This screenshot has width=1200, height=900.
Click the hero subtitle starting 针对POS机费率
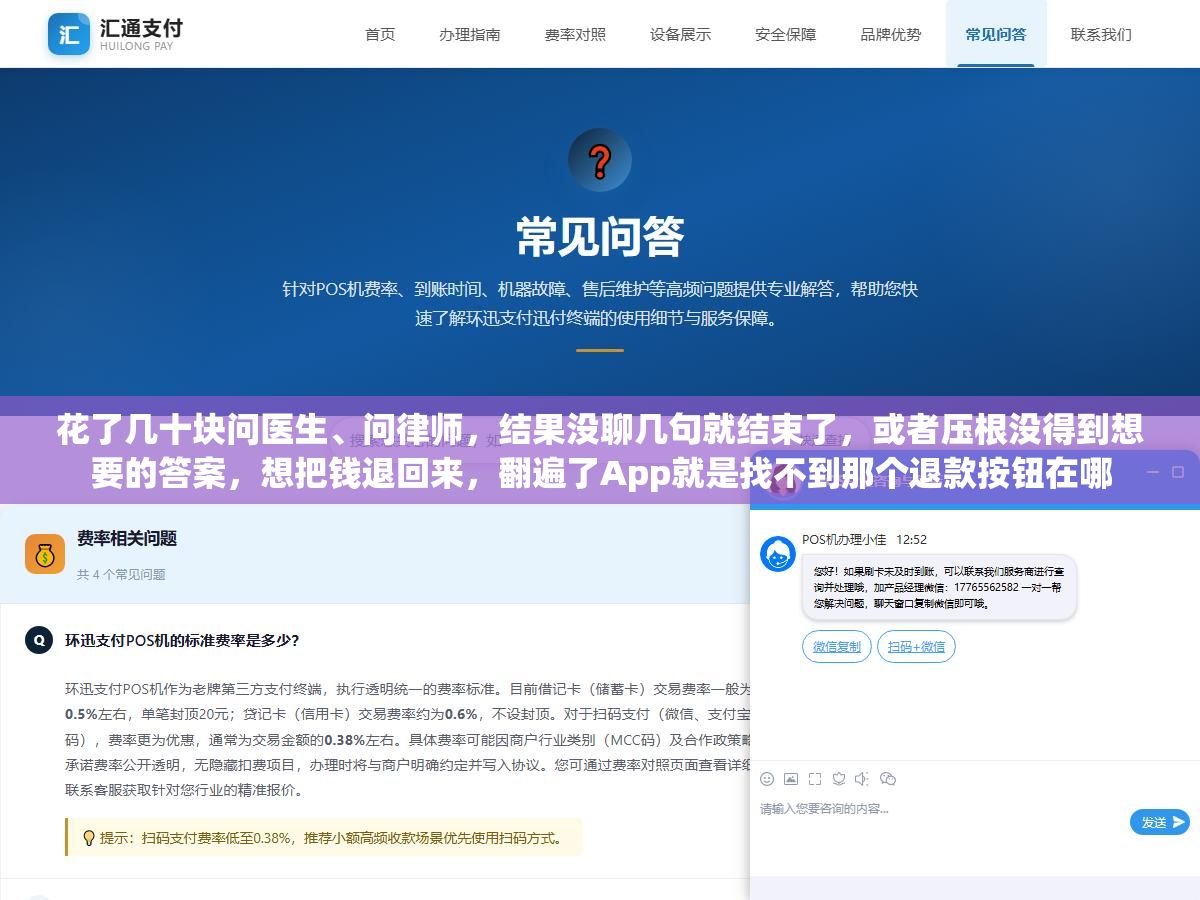tap(600, 304)
